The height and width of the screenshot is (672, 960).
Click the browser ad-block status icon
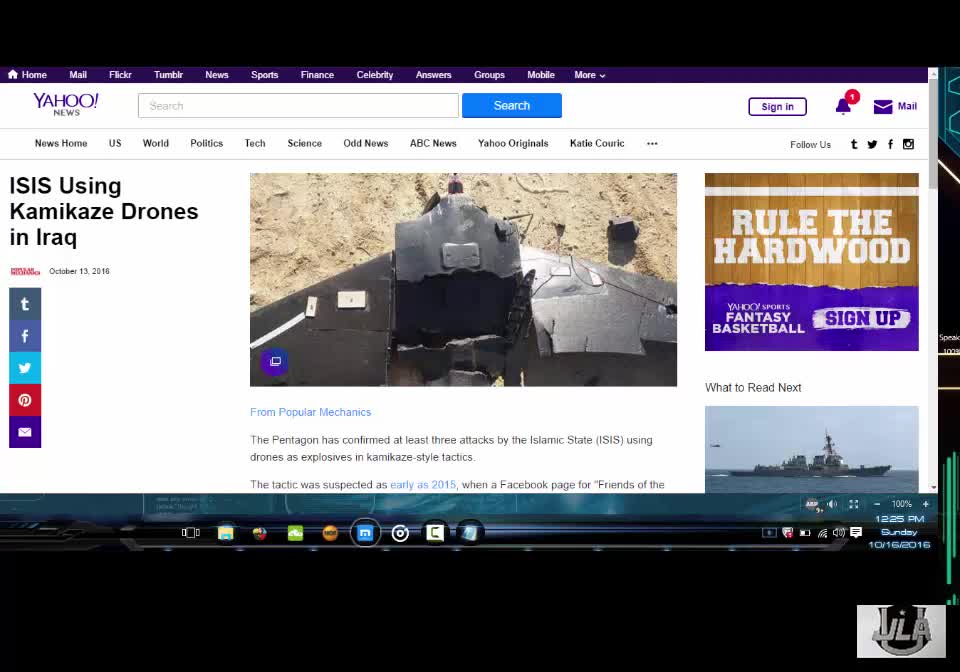(812, 505)
